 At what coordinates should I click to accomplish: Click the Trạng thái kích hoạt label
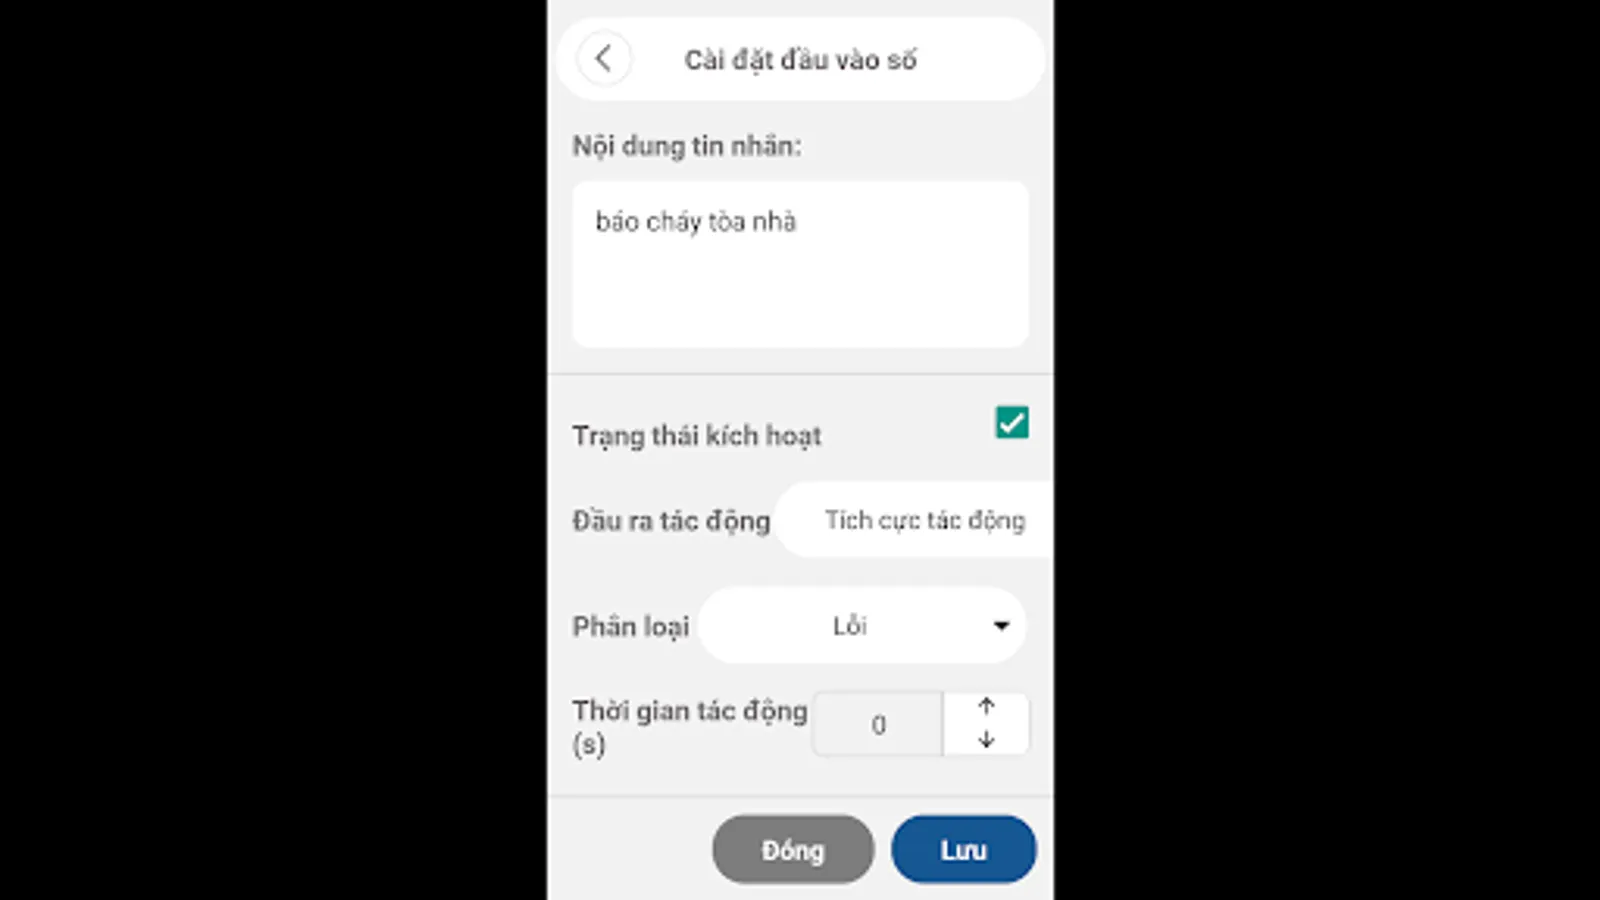(x=697, y=436)
